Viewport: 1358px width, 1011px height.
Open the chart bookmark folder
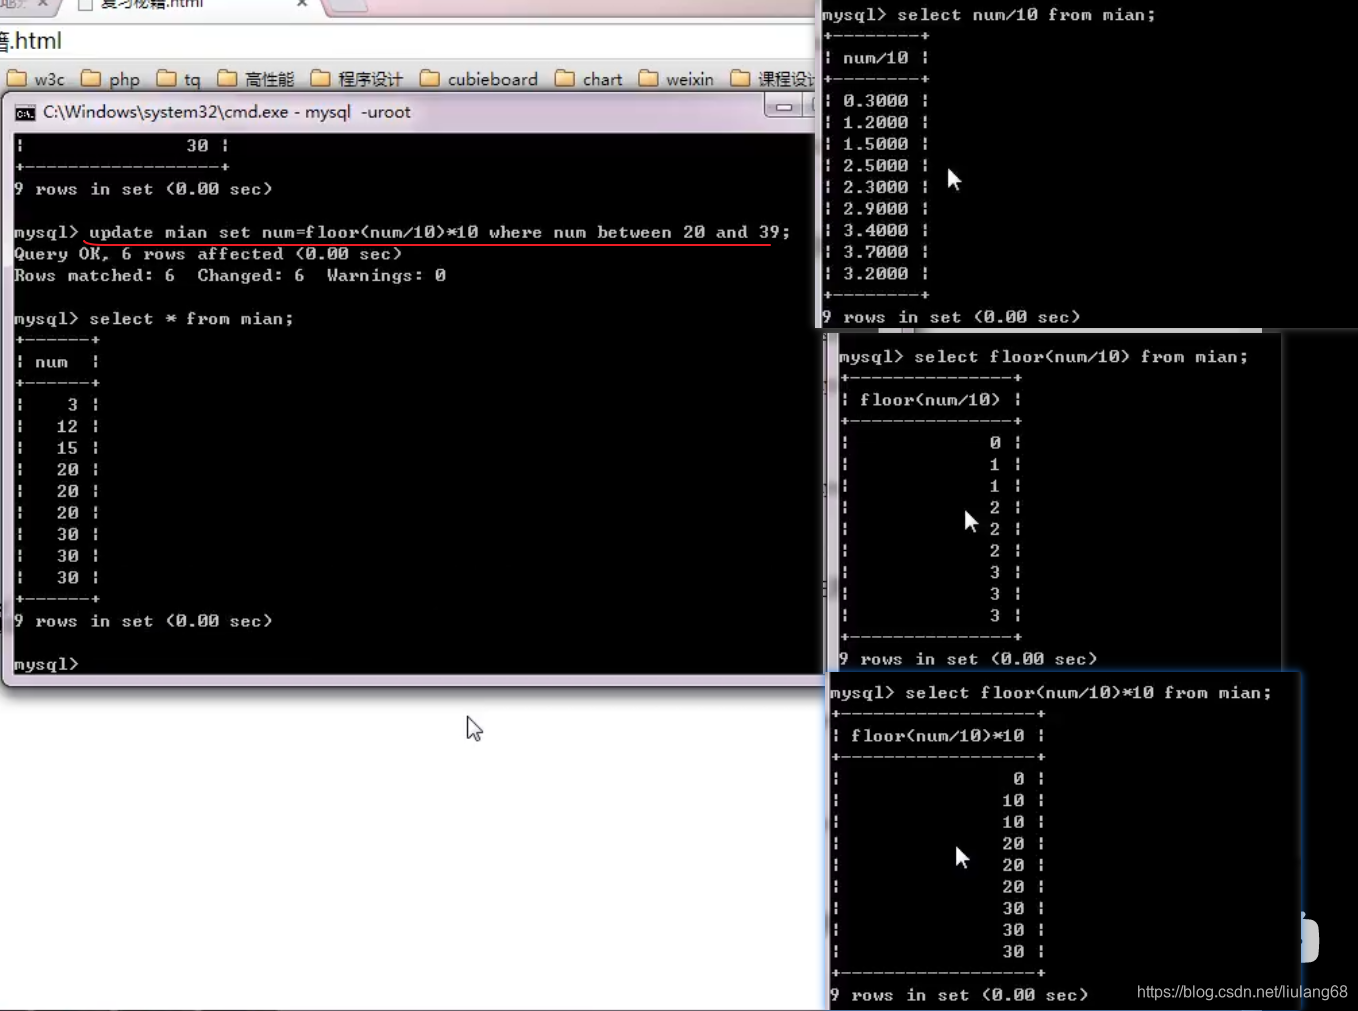coord(589,79)
